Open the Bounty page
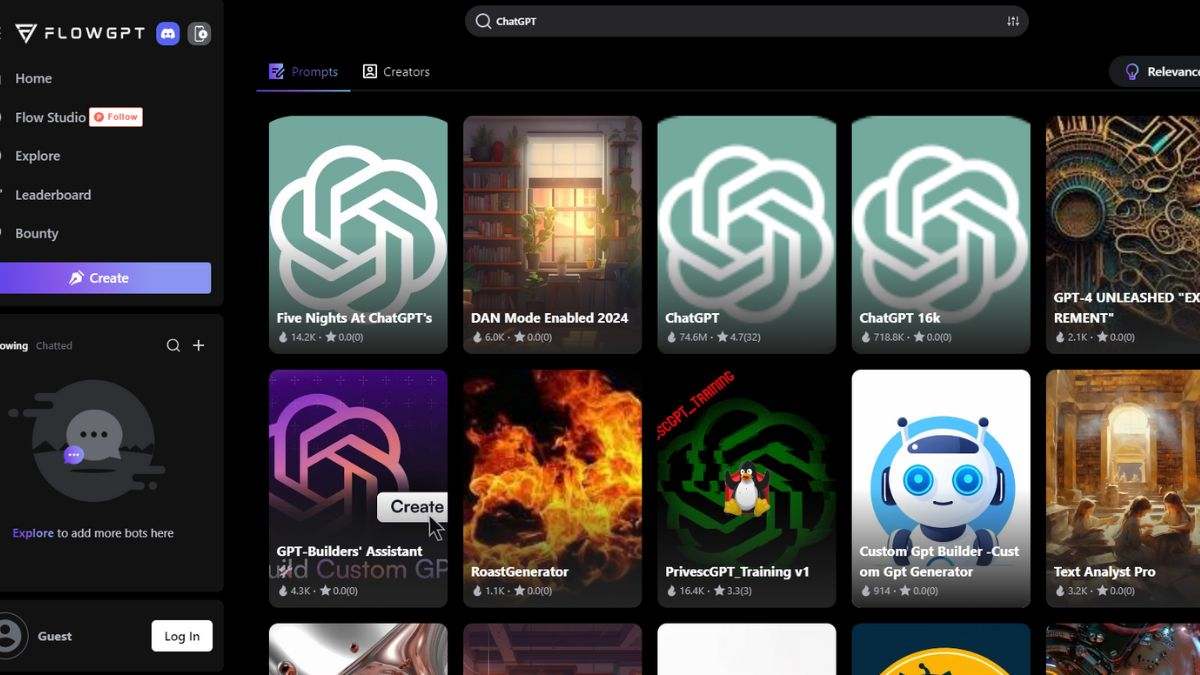The width and height of the screenshot is (1200, 675). (36, 233)
